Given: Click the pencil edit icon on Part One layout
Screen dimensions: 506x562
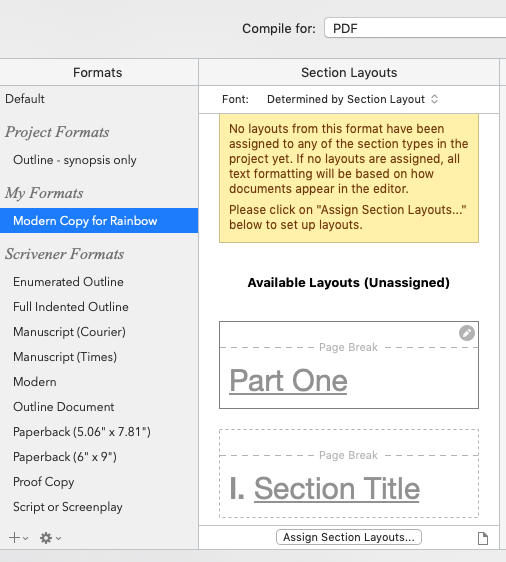Looking at the screenshot, I should click(x=467, y=333).
